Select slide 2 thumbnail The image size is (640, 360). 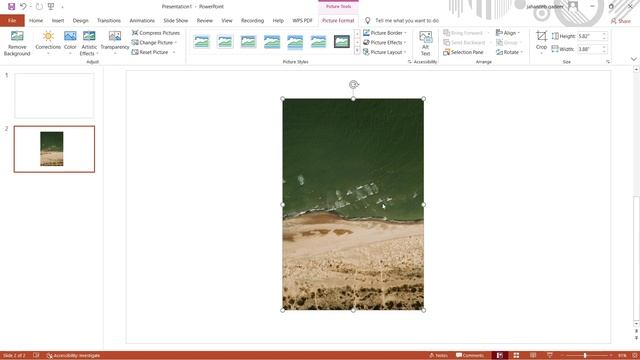coord(54,149)
